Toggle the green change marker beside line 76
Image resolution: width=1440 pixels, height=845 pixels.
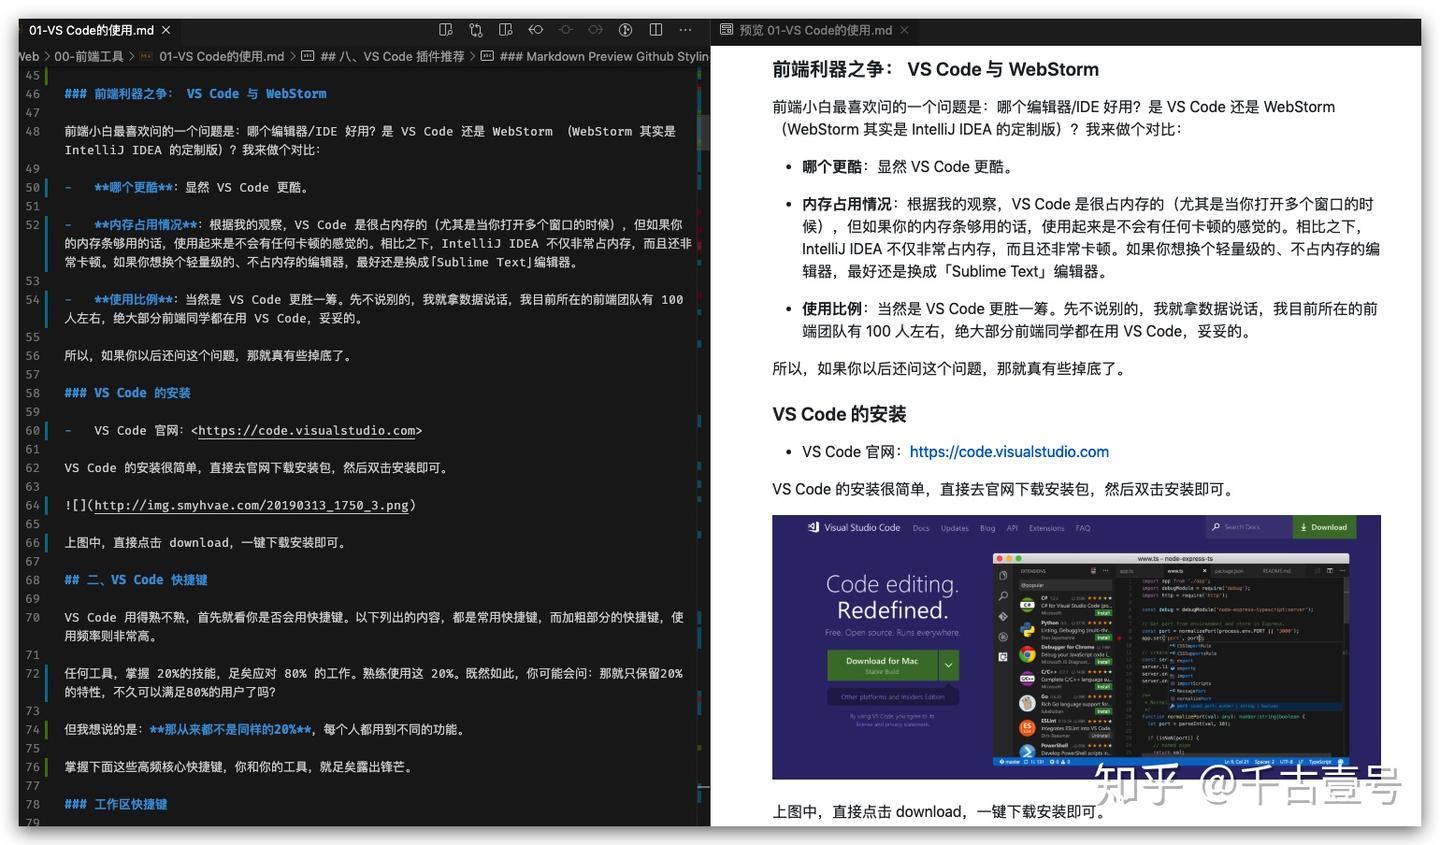coord(46,767)
